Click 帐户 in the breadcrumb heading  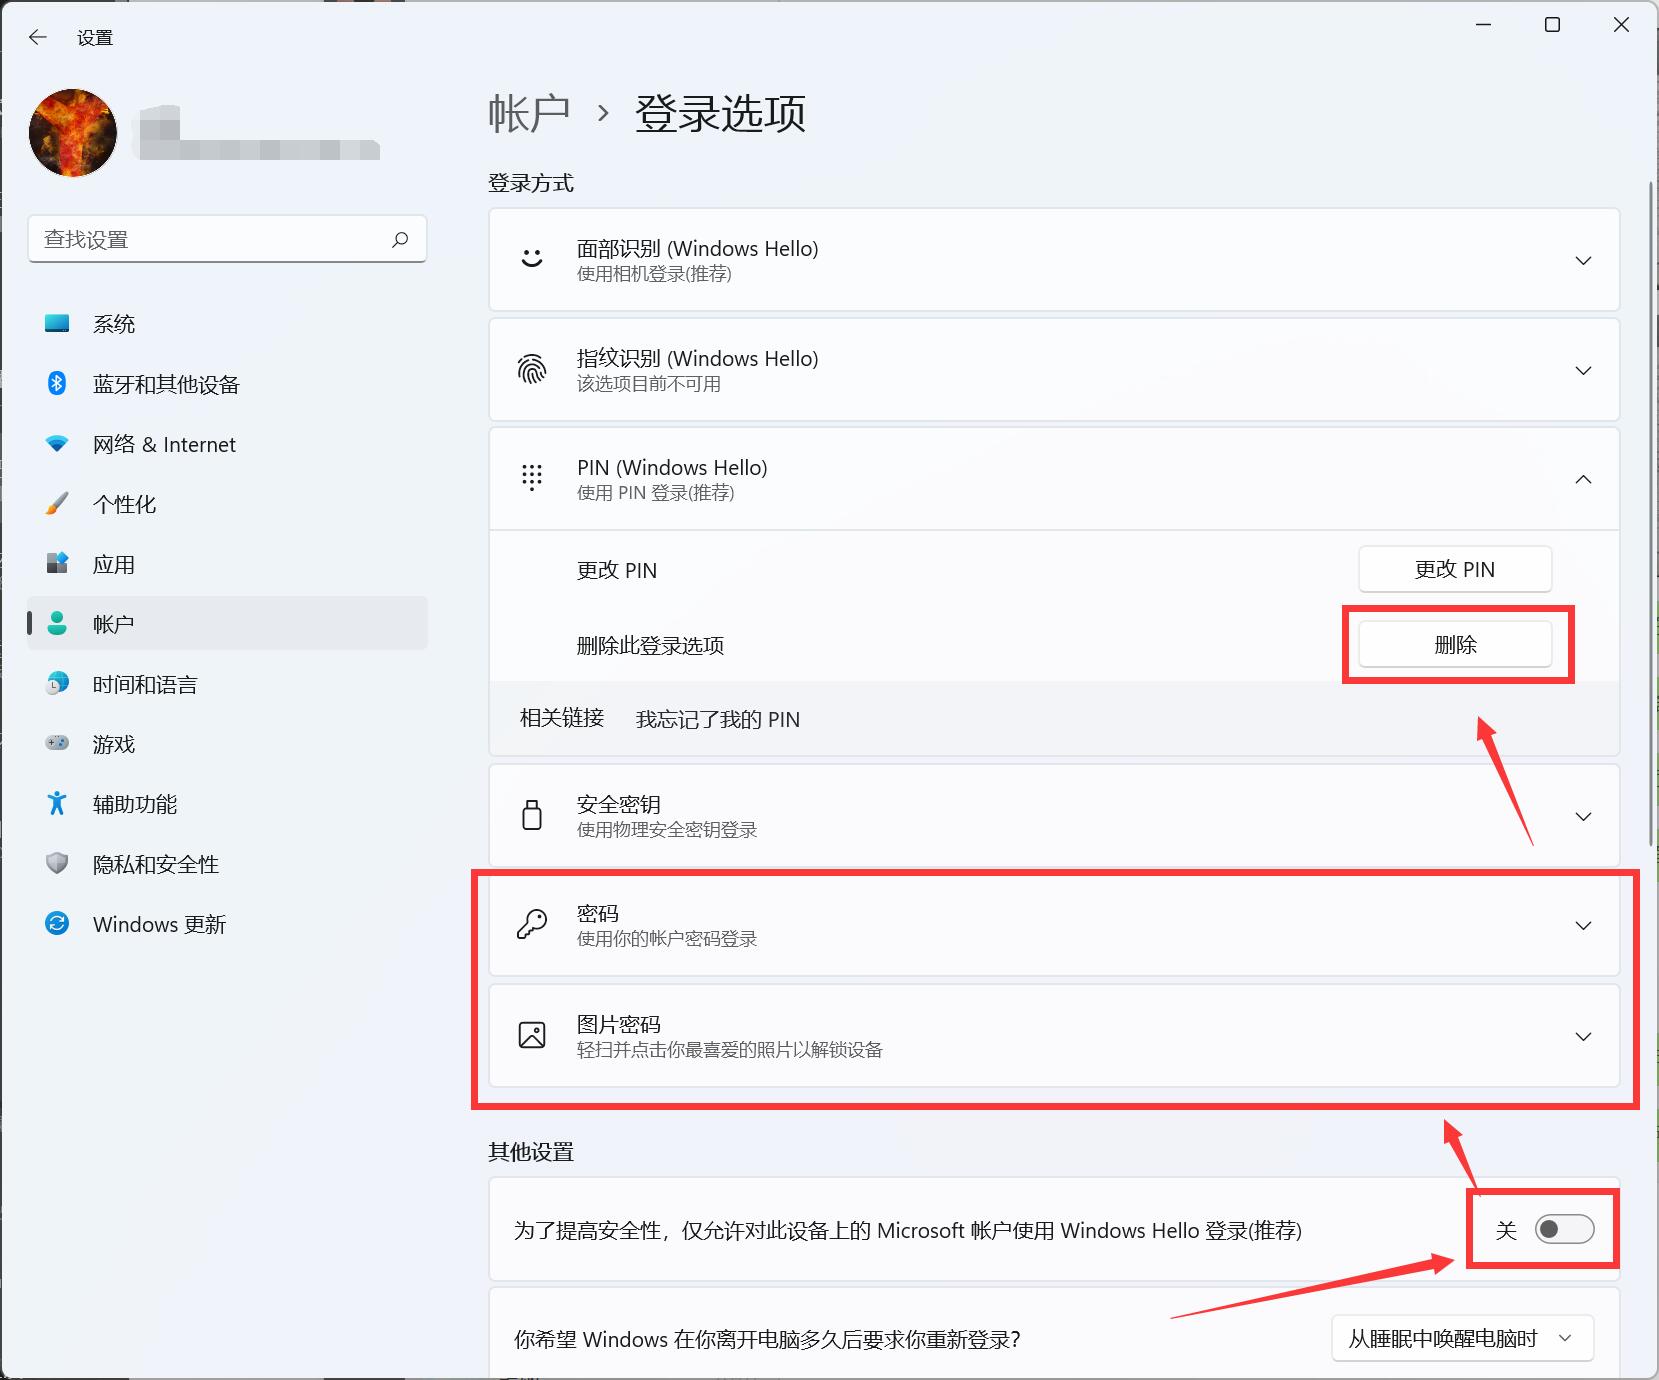[529, 113]
